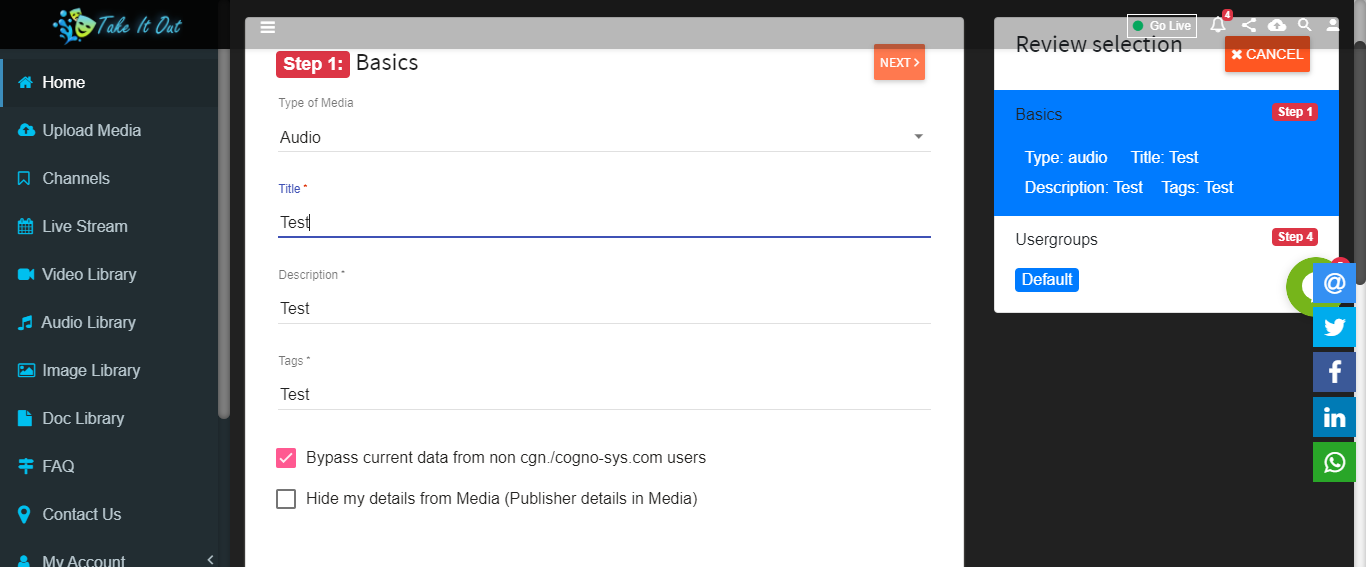Open the search magnifier icon
The image size is (1366, 567).
[x=1305, y=25]
